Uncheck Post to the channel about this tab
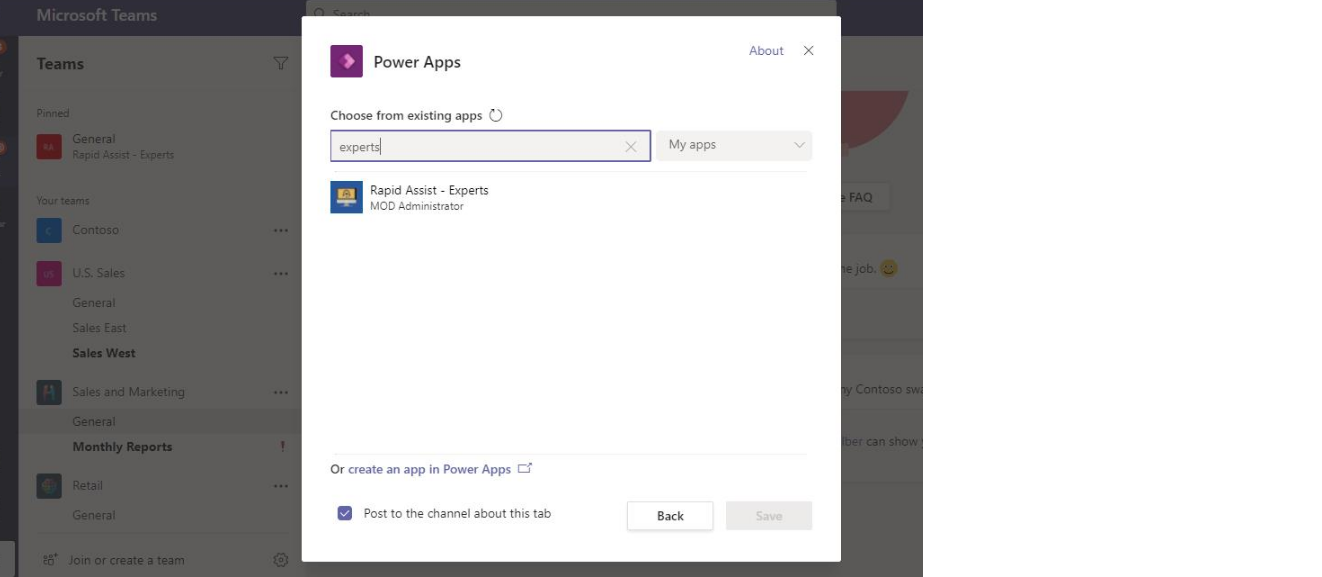The width and height of the screenshot is (1322, 577). click(x=345, y=513)
